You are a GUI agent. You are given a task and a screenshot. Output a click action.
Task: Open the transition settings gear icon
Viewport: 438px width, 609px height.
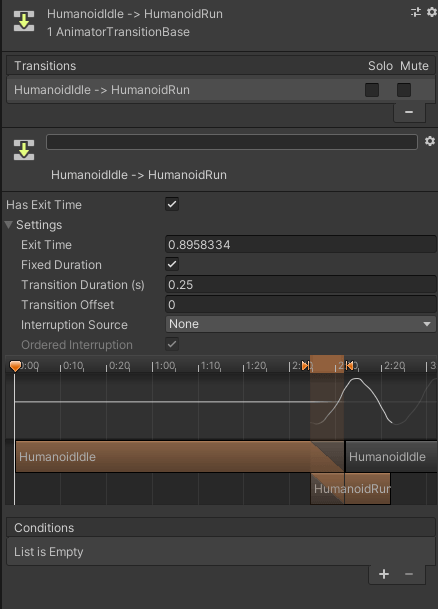(429, 141)
